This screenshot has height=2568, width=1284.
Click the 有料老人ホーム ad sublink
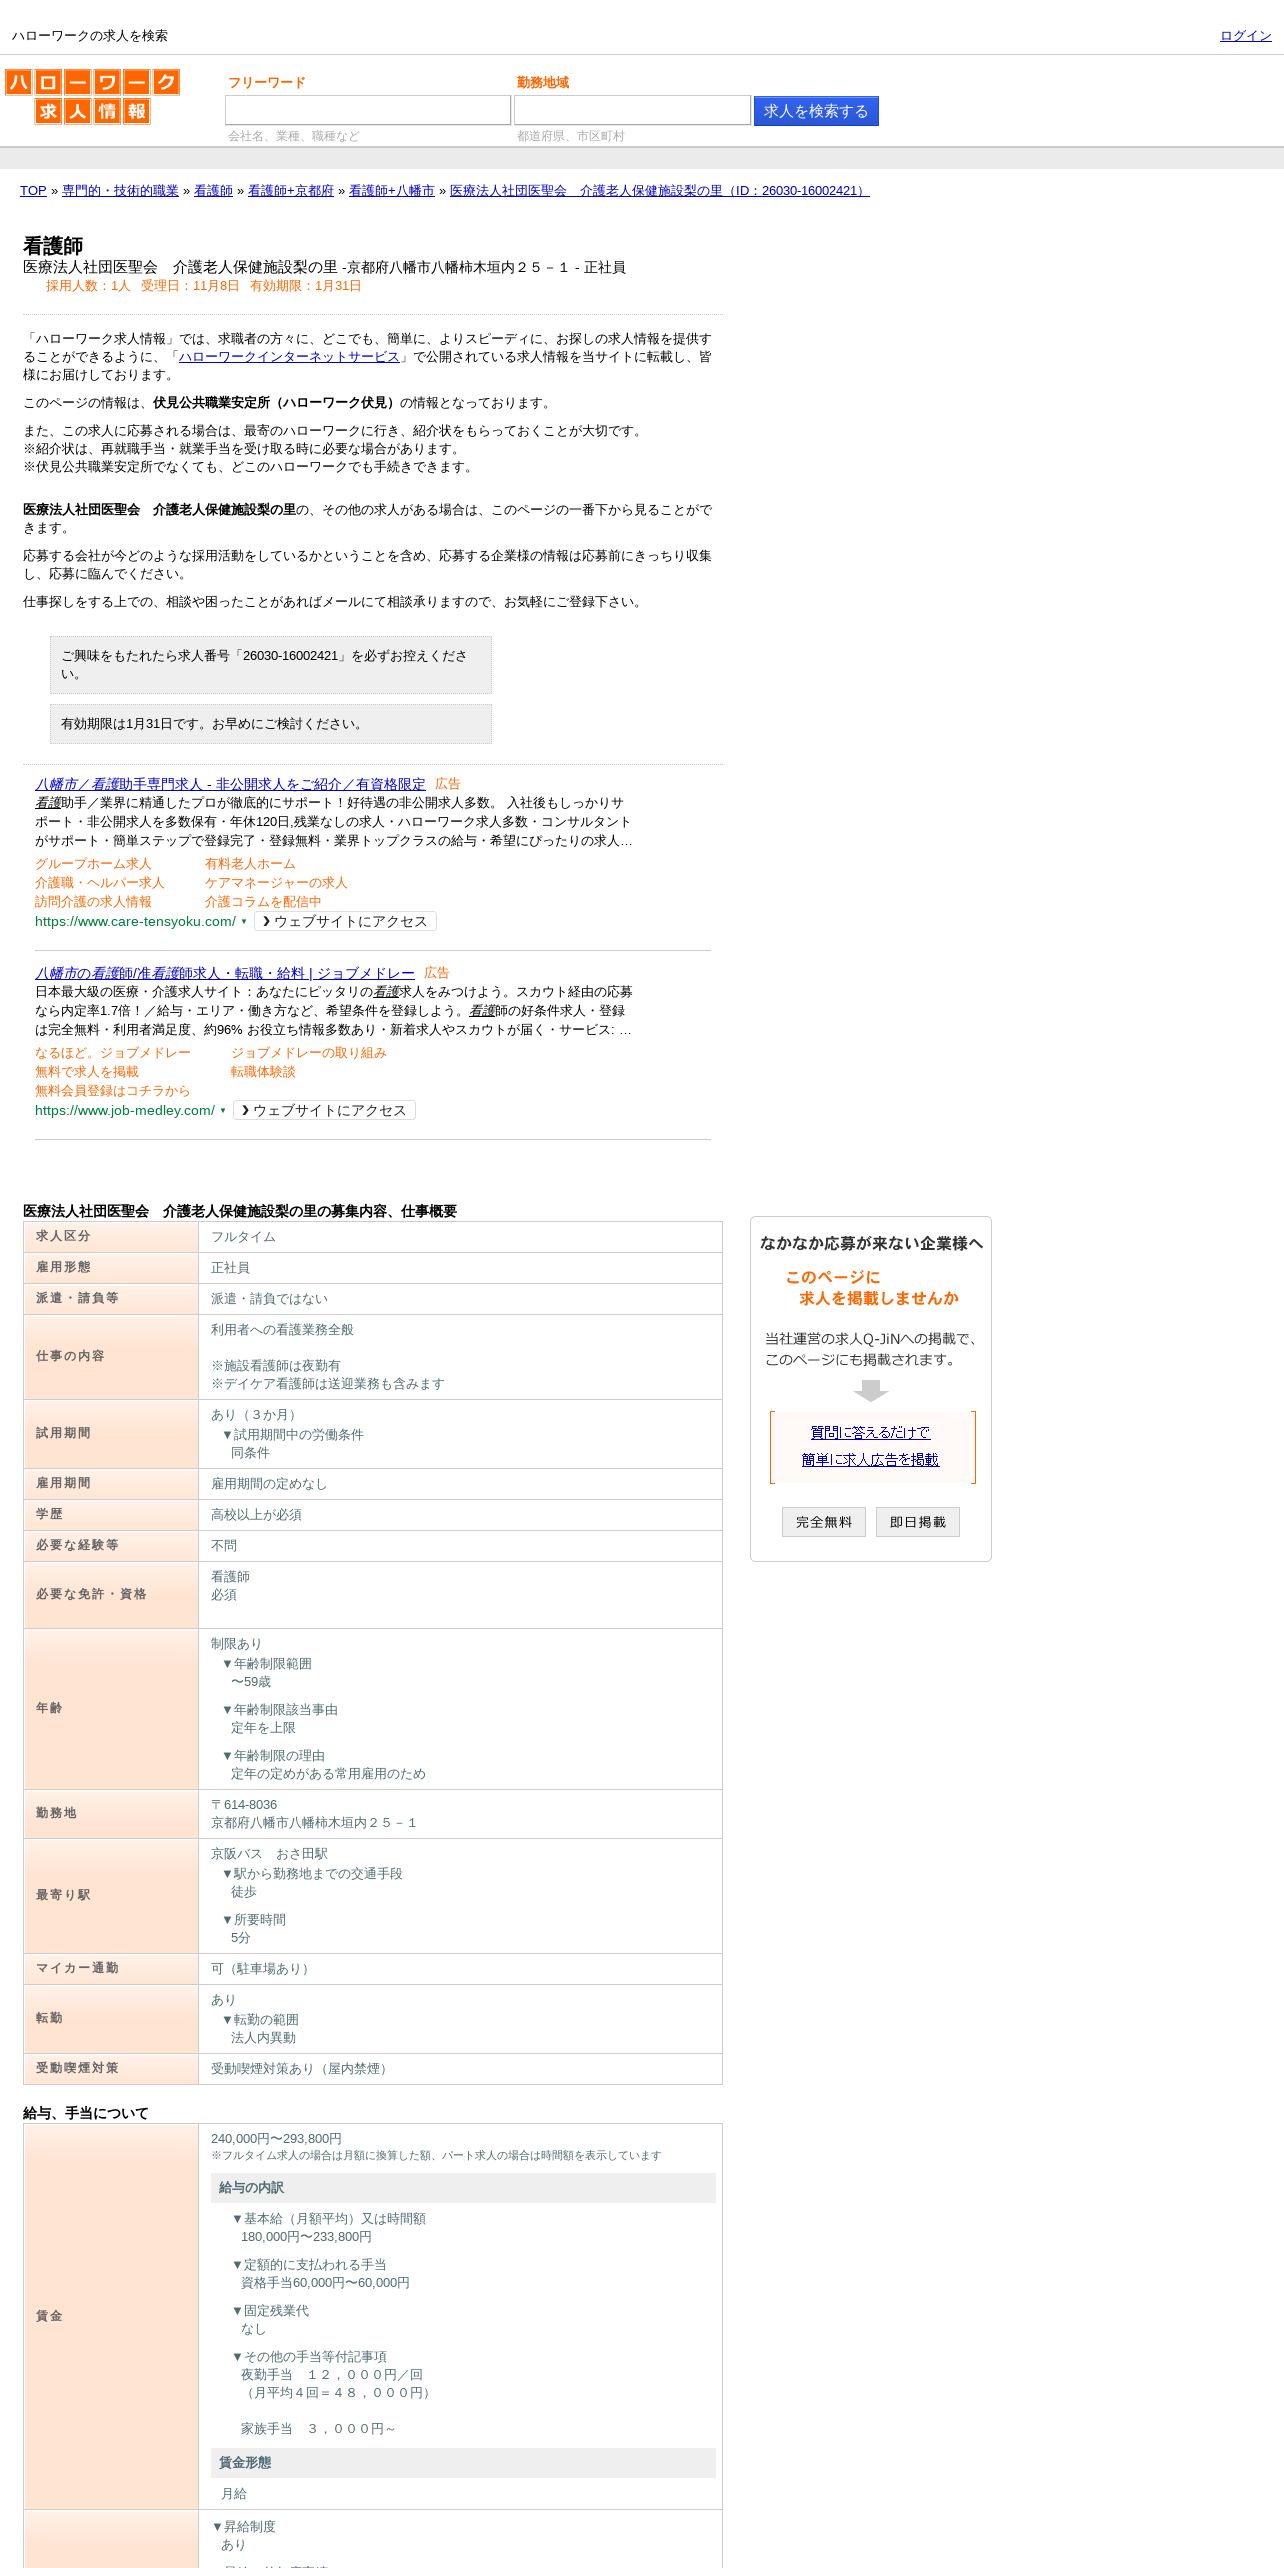pyautogui.click(x=250, y=864)
